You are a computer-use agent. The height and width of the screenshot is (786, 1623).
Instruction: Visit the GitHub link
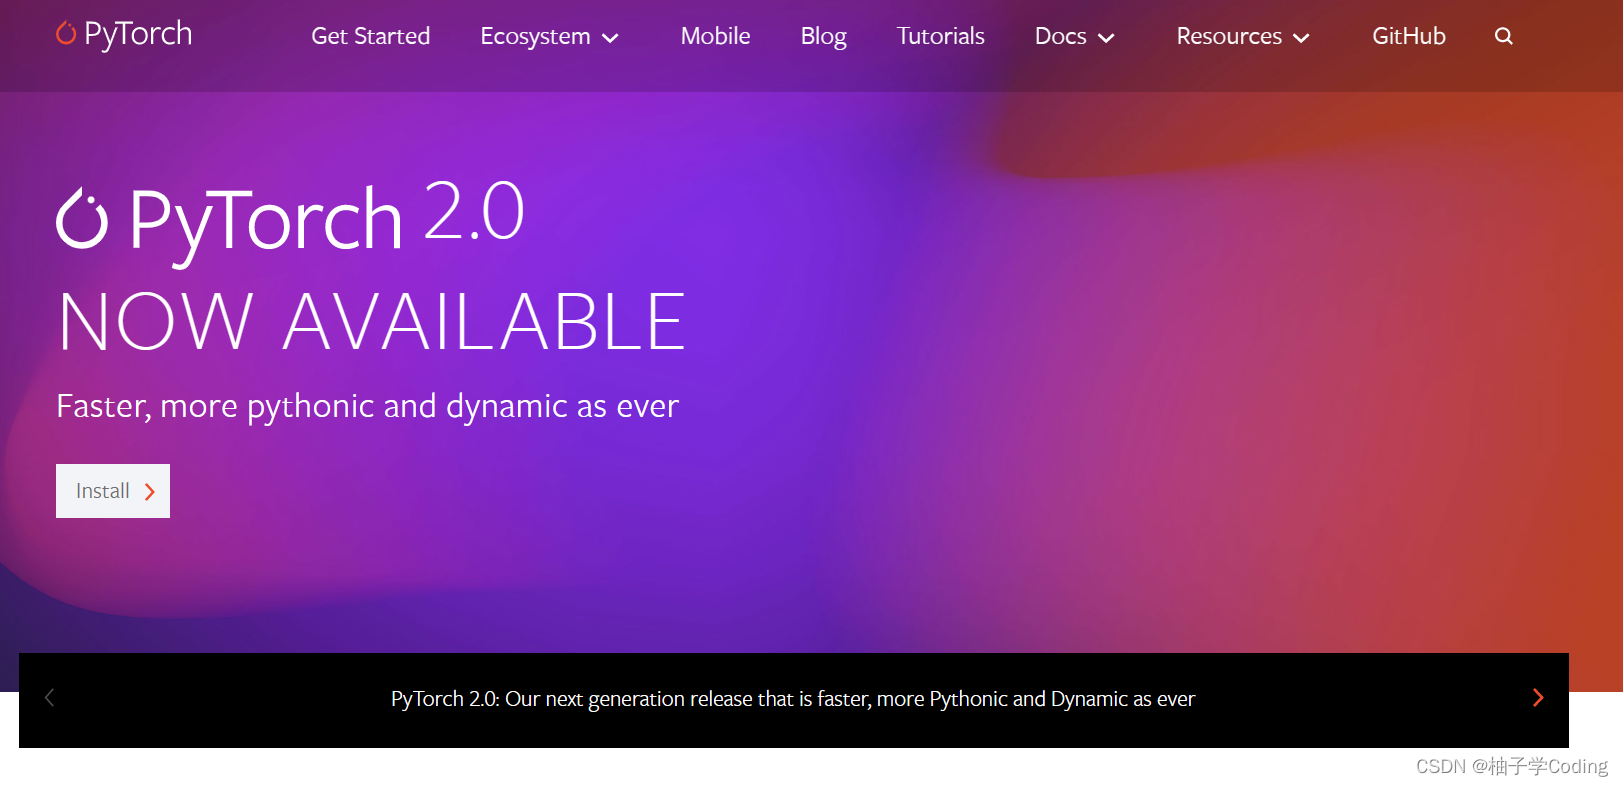1408,36
